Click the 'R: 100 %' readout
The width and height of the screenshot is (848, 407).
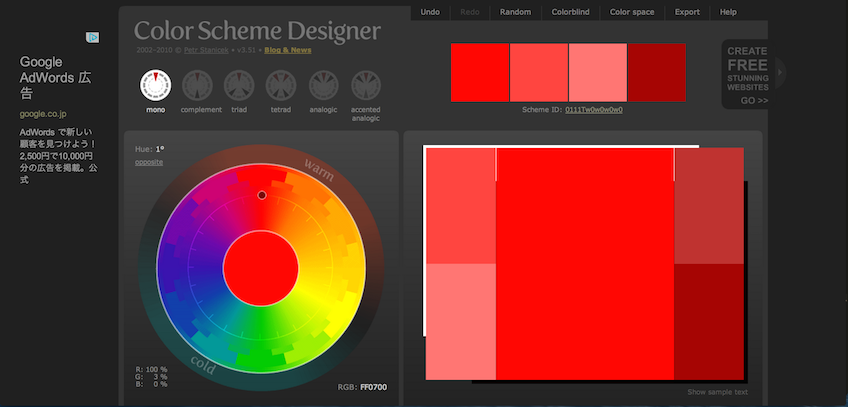[x=151, y=369]
